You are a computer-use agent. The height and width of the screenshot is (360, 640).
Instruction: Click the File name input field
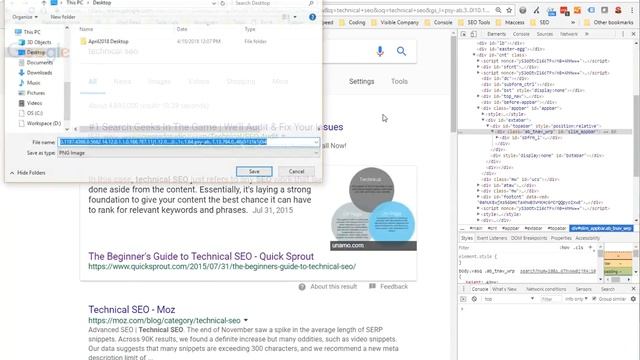188,142
